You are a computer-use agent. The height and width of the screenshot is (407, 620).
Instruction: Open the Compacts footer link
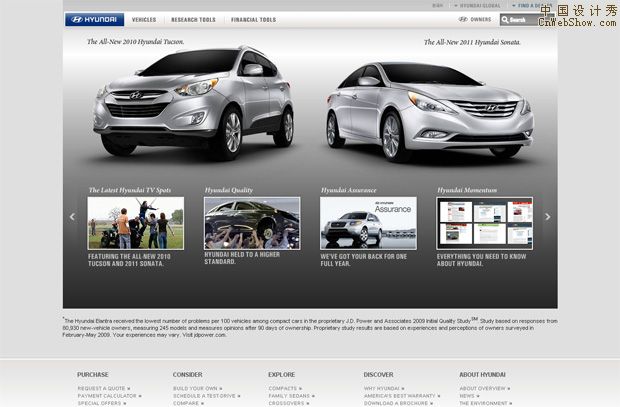pos(285,388)
